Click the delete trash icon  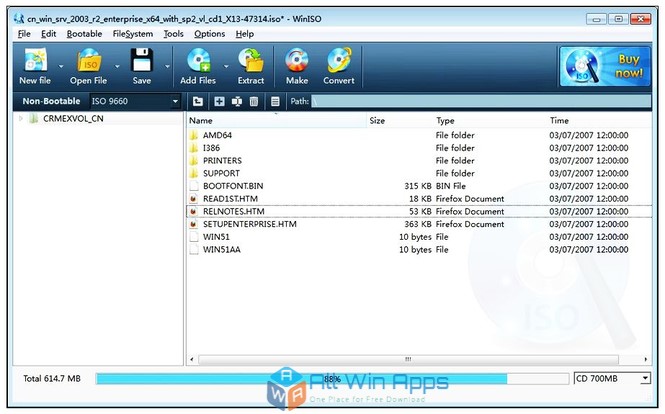coord(254,101)
